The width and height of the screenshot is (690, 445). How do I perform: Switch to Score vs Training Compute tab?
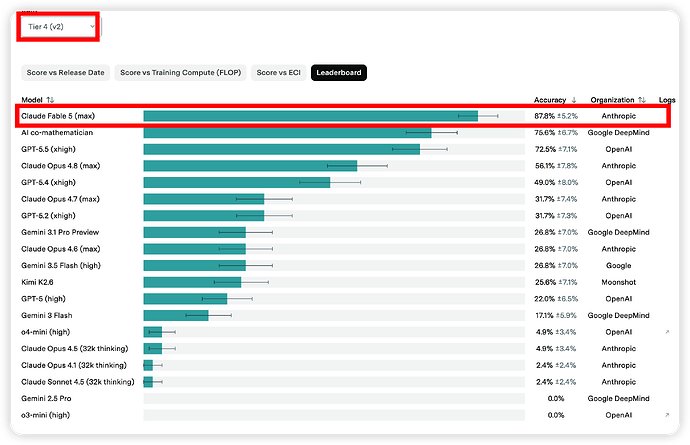(x=180, y=73)
